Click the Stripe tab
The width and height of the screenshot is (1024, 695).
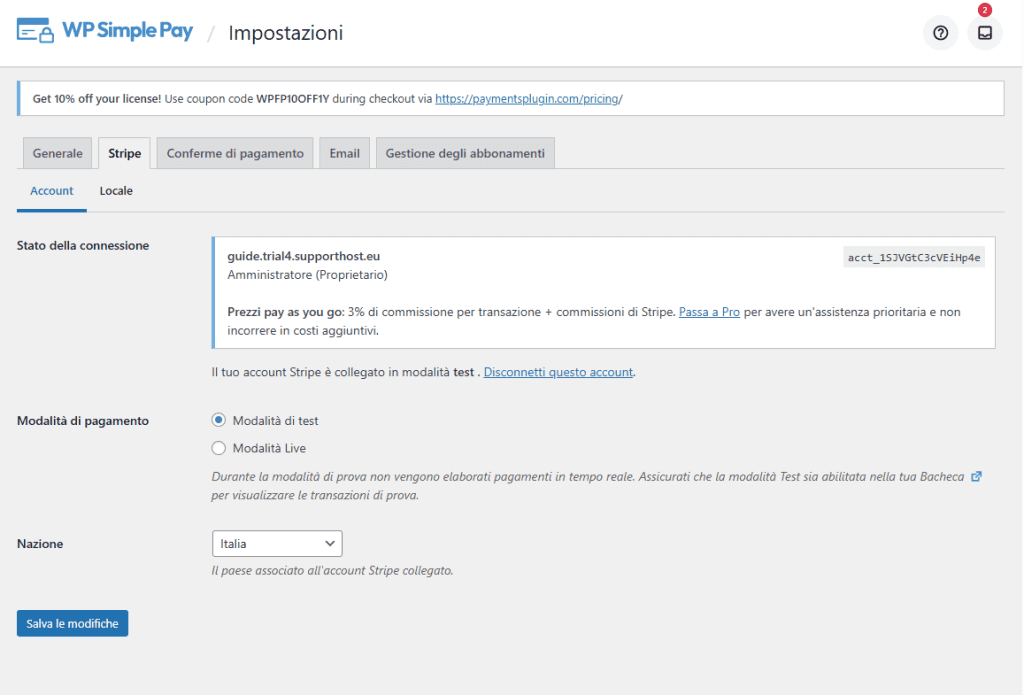[124, 152]
